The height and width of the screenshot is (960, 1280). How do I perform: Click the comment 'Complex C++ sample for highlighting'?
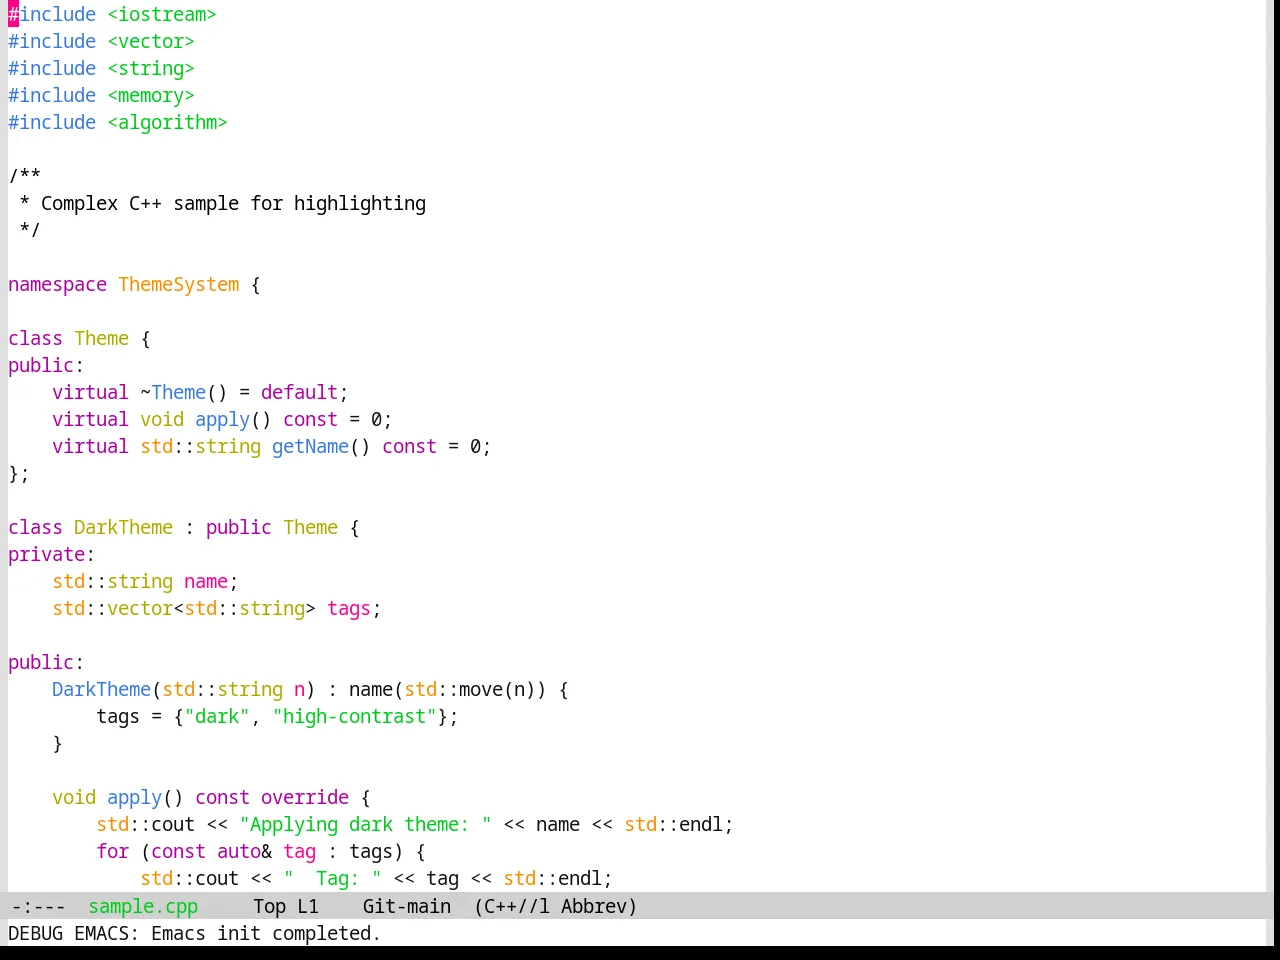coord(233,203)
